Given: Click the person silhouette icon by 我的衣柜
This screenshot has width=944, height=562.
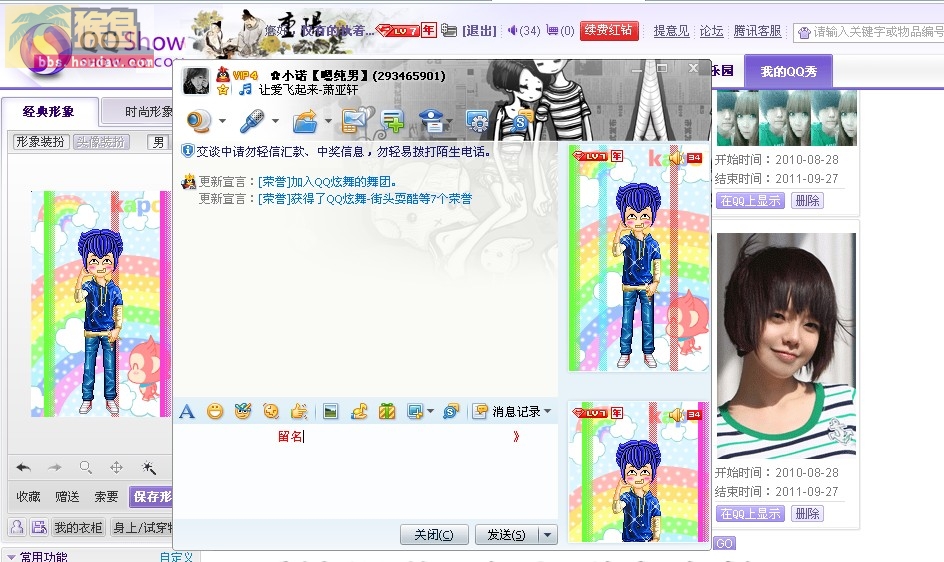Looking at the screenshot, I should click(x=17, y=527).
